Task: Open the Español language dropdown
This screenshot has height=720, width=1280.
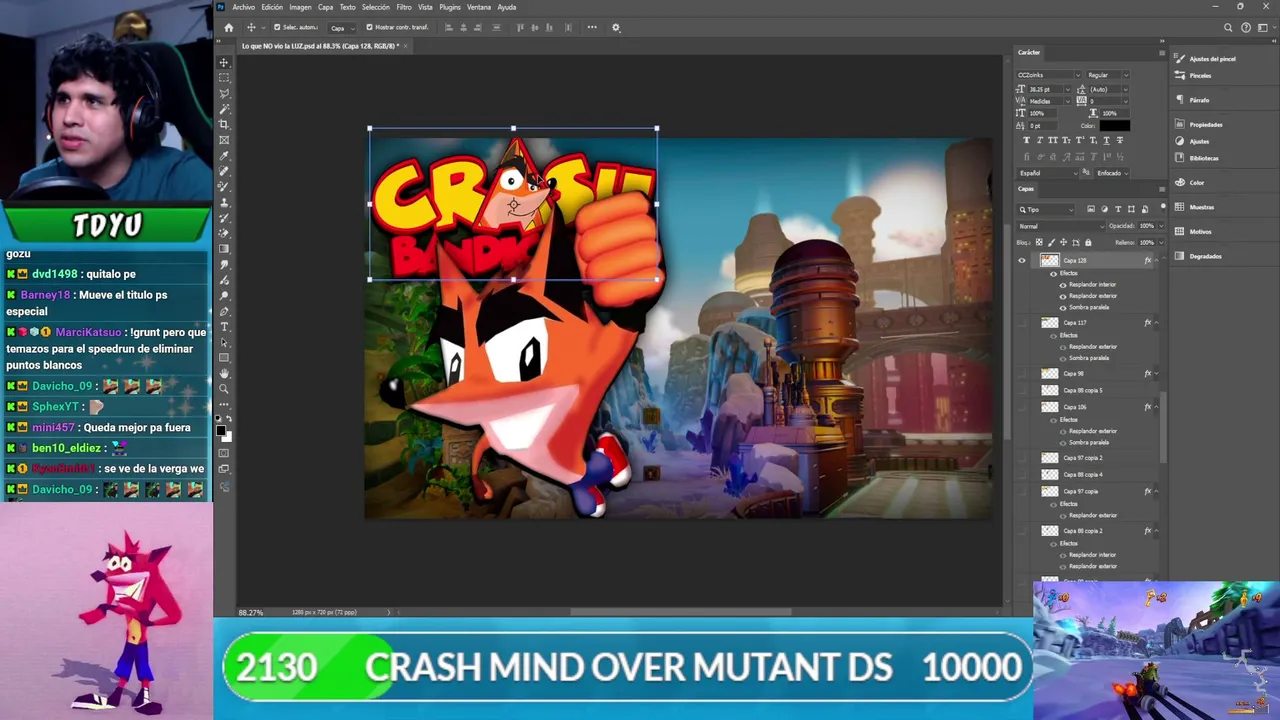Action: click(1049, 173)
